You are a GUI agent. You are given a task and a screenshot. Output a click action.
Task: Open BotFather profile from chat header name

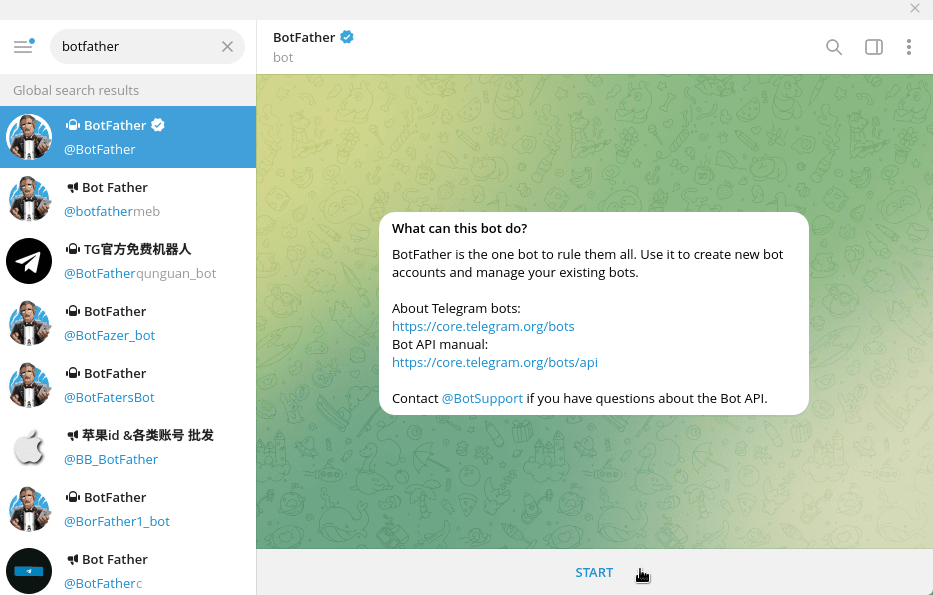(303, 37)
